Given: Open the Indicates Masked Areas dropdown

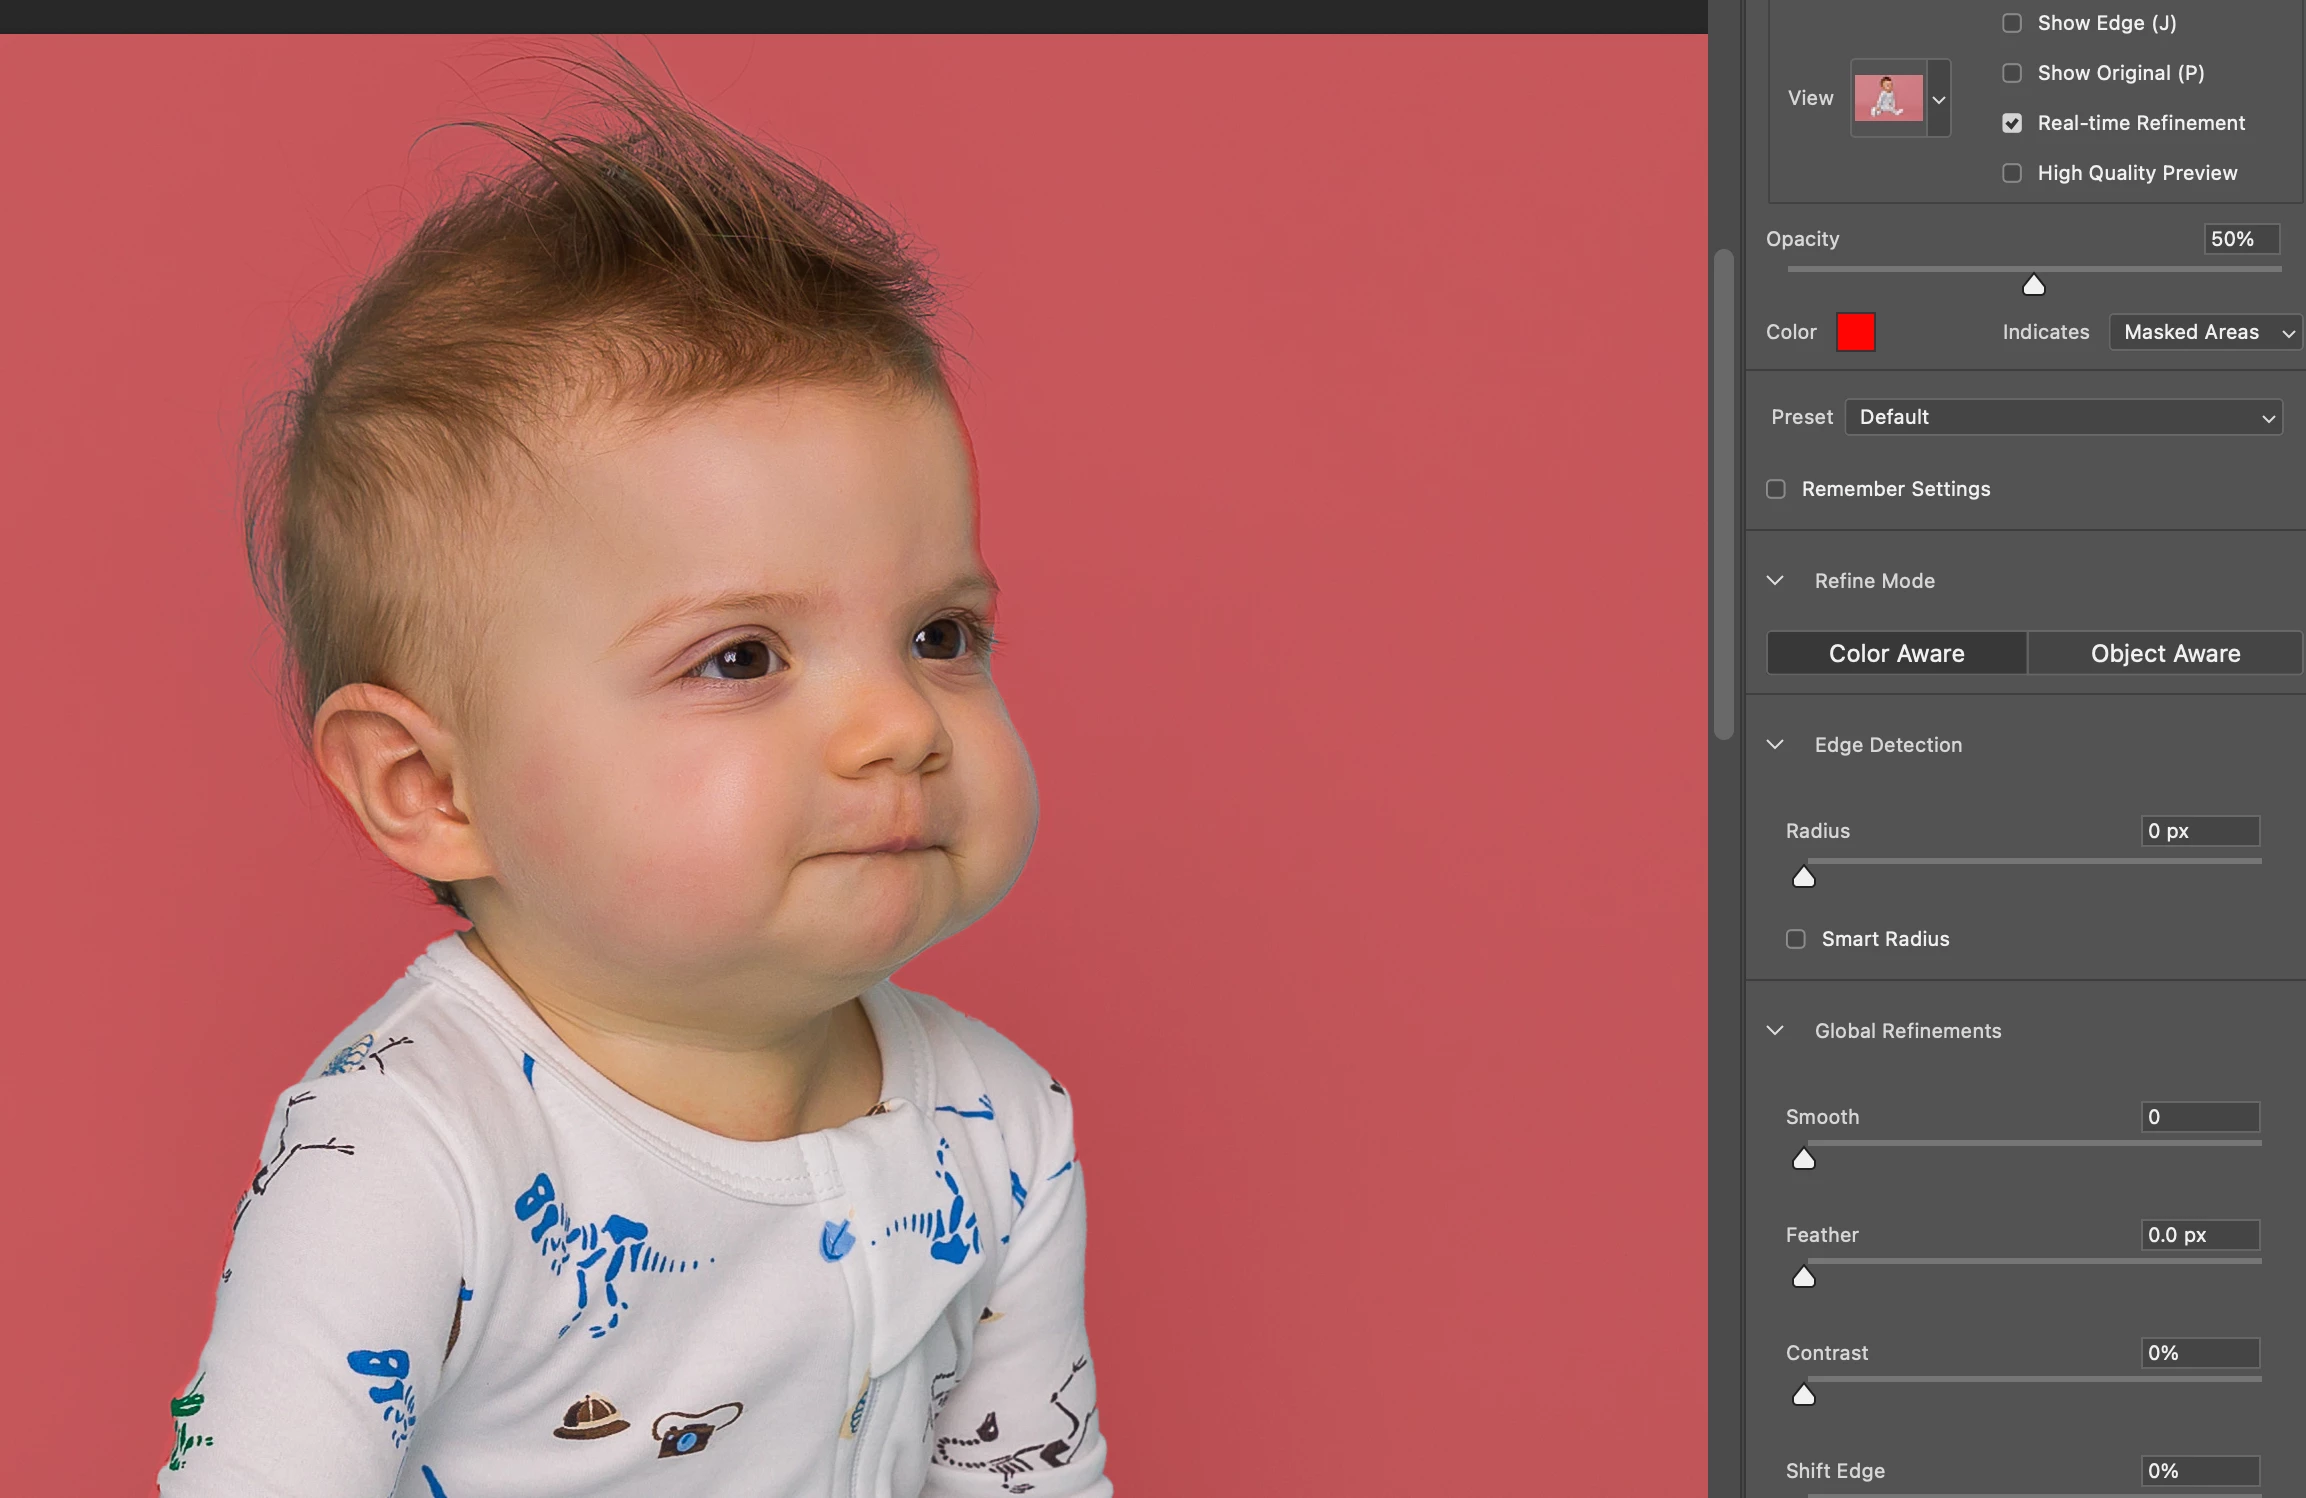Looking at the screenshot, I should 2205,332.
